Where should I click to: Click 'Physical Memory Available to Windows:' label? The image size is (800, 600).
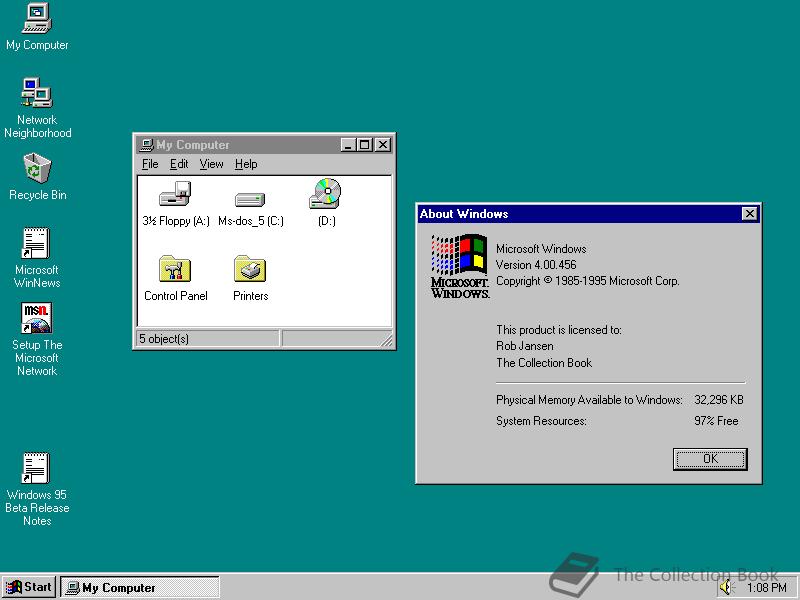pyautogui.click(x=589, y=400)
